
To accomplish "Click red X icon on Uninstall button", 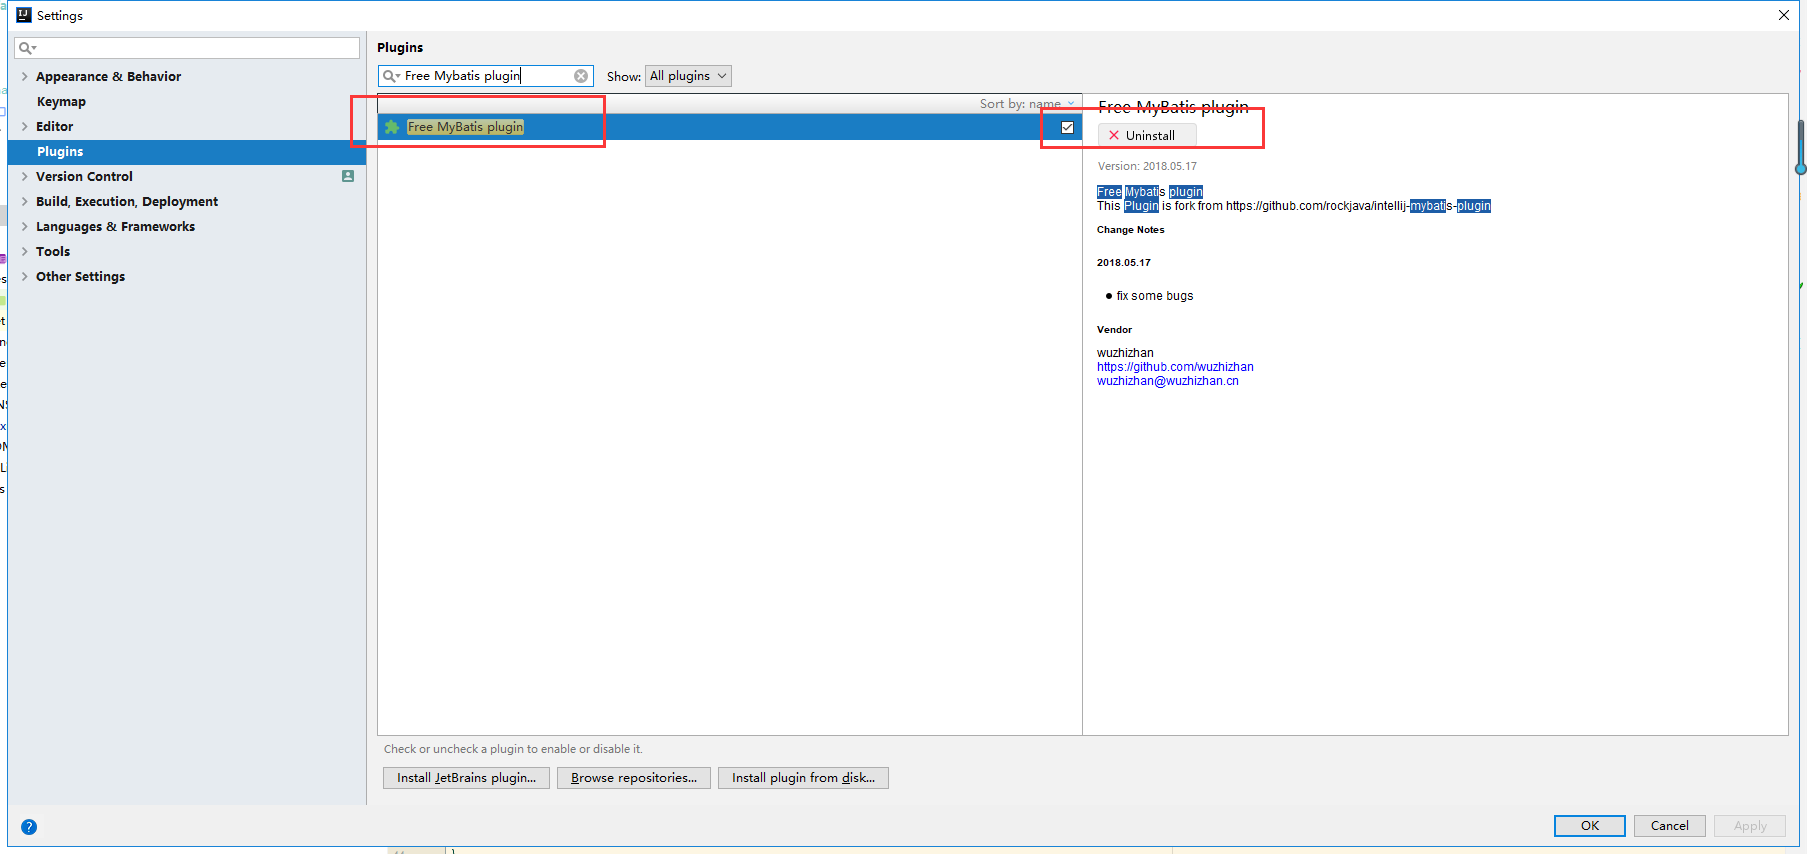I will click(1114, 135).
